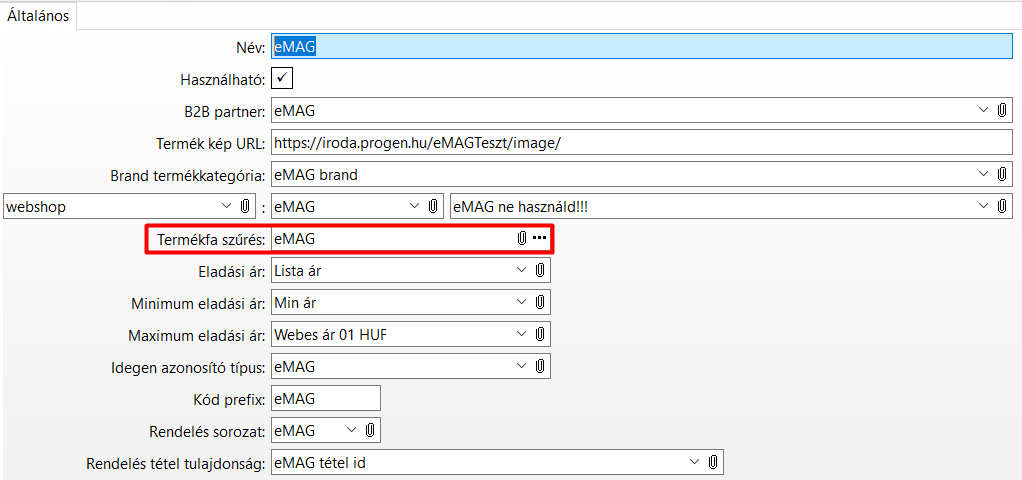Click paperclip icon in Rendelés tétel tulajdonság row
The height and width of the screenshot is (480, 1022).
(x=713, y=462)
